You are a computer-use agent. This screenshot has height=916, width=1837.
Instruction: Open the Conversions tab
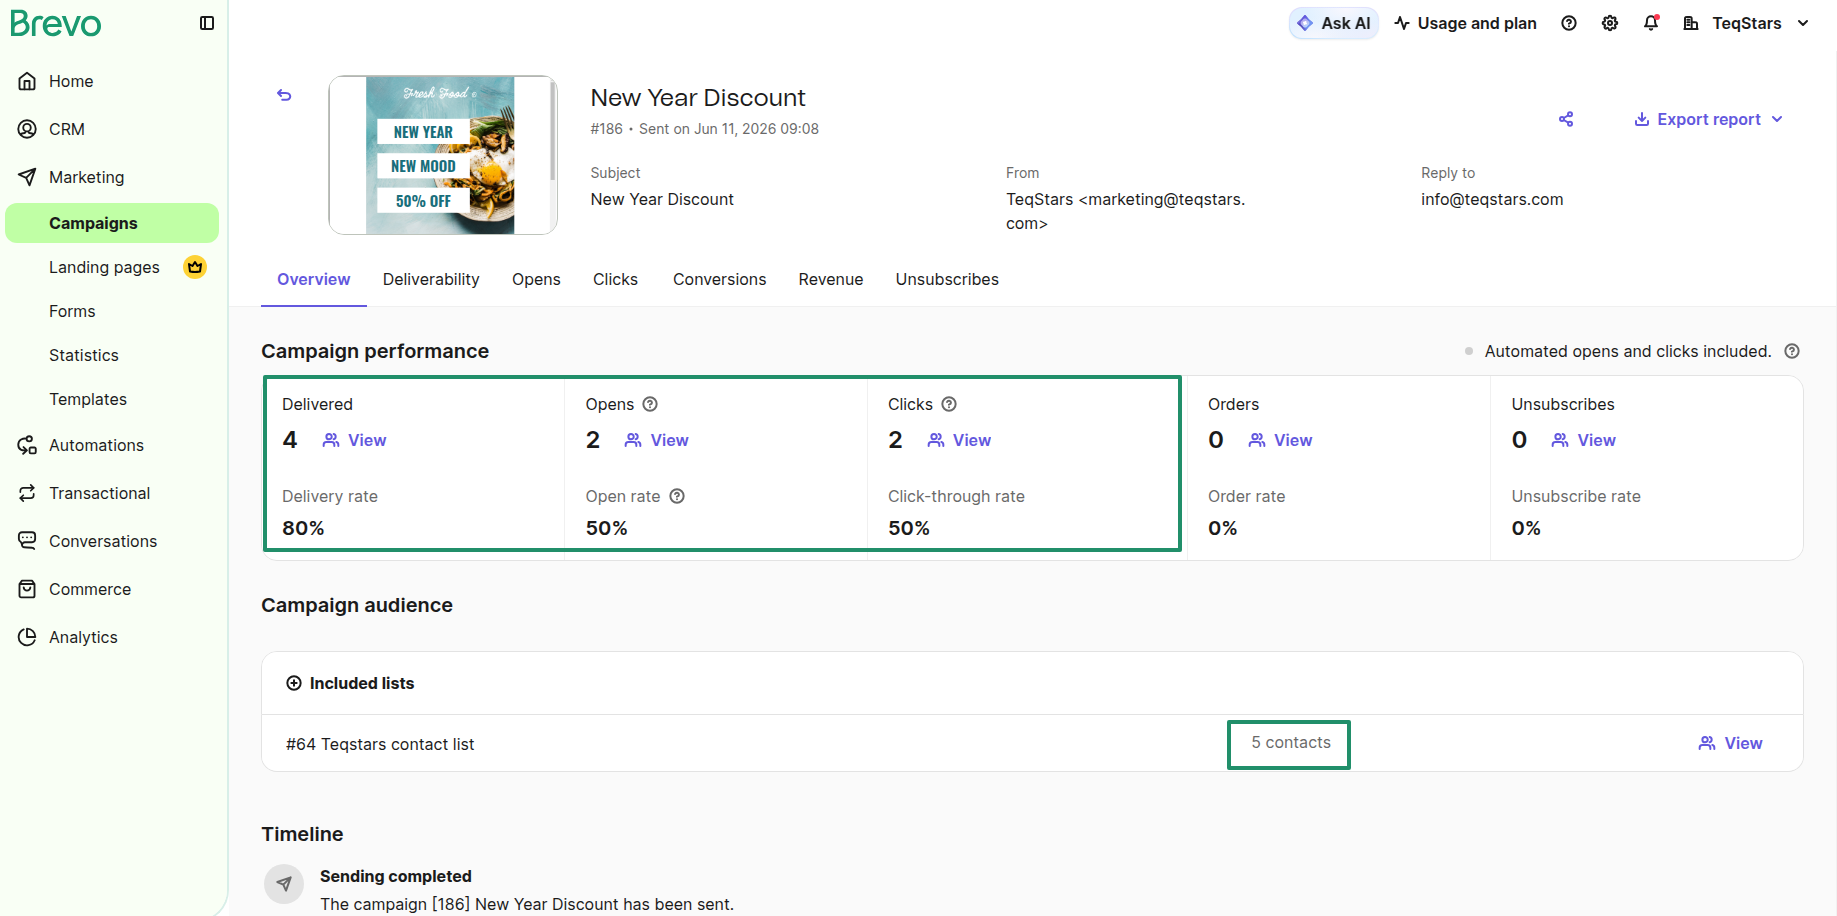(x=719, y=279)
